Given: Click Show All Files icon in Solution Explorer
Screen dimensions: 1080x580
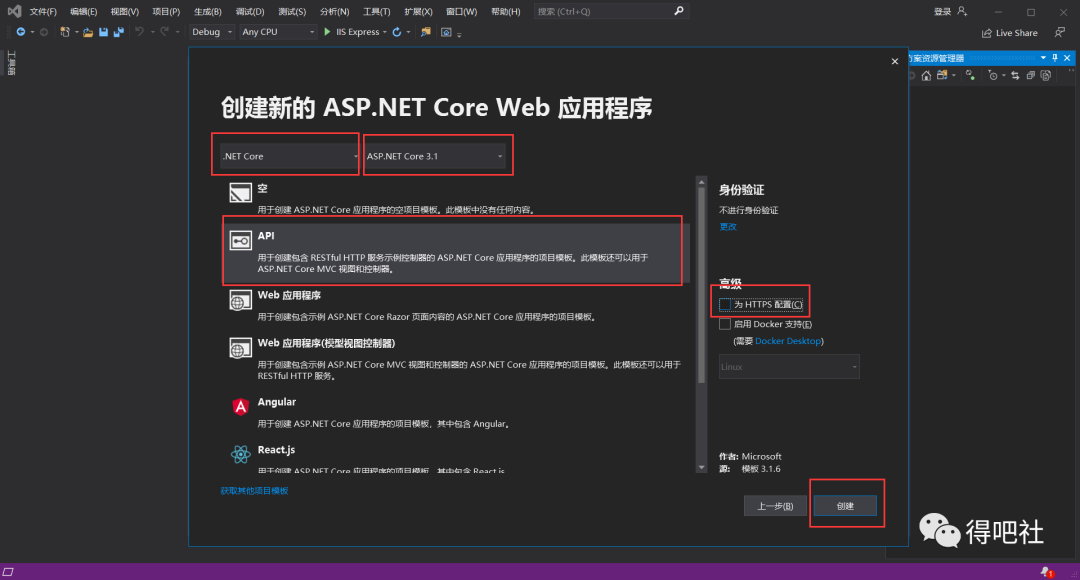Looking at the screenshot, I should pos(1046,76).
